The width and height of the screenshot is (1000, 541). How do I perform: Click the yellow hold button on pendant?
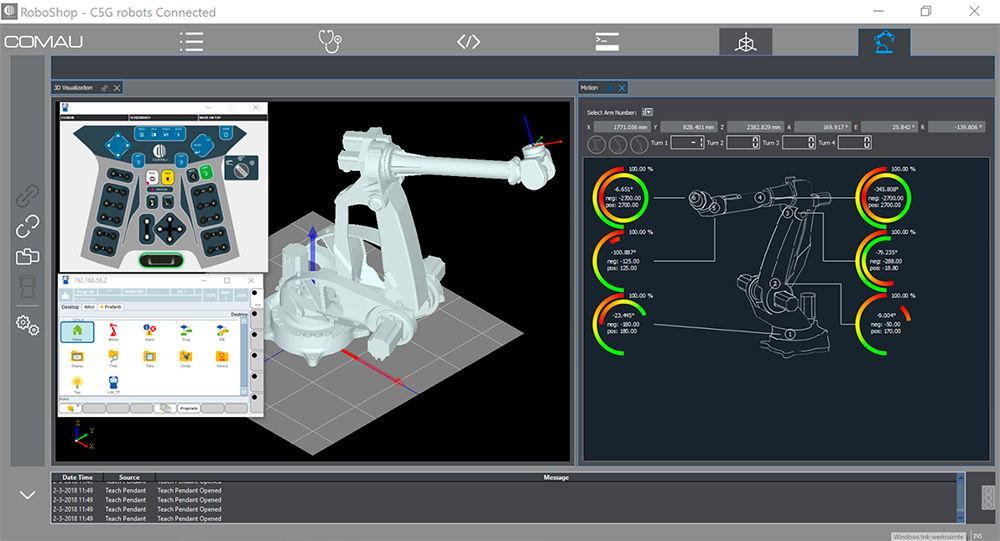point(167,177)
